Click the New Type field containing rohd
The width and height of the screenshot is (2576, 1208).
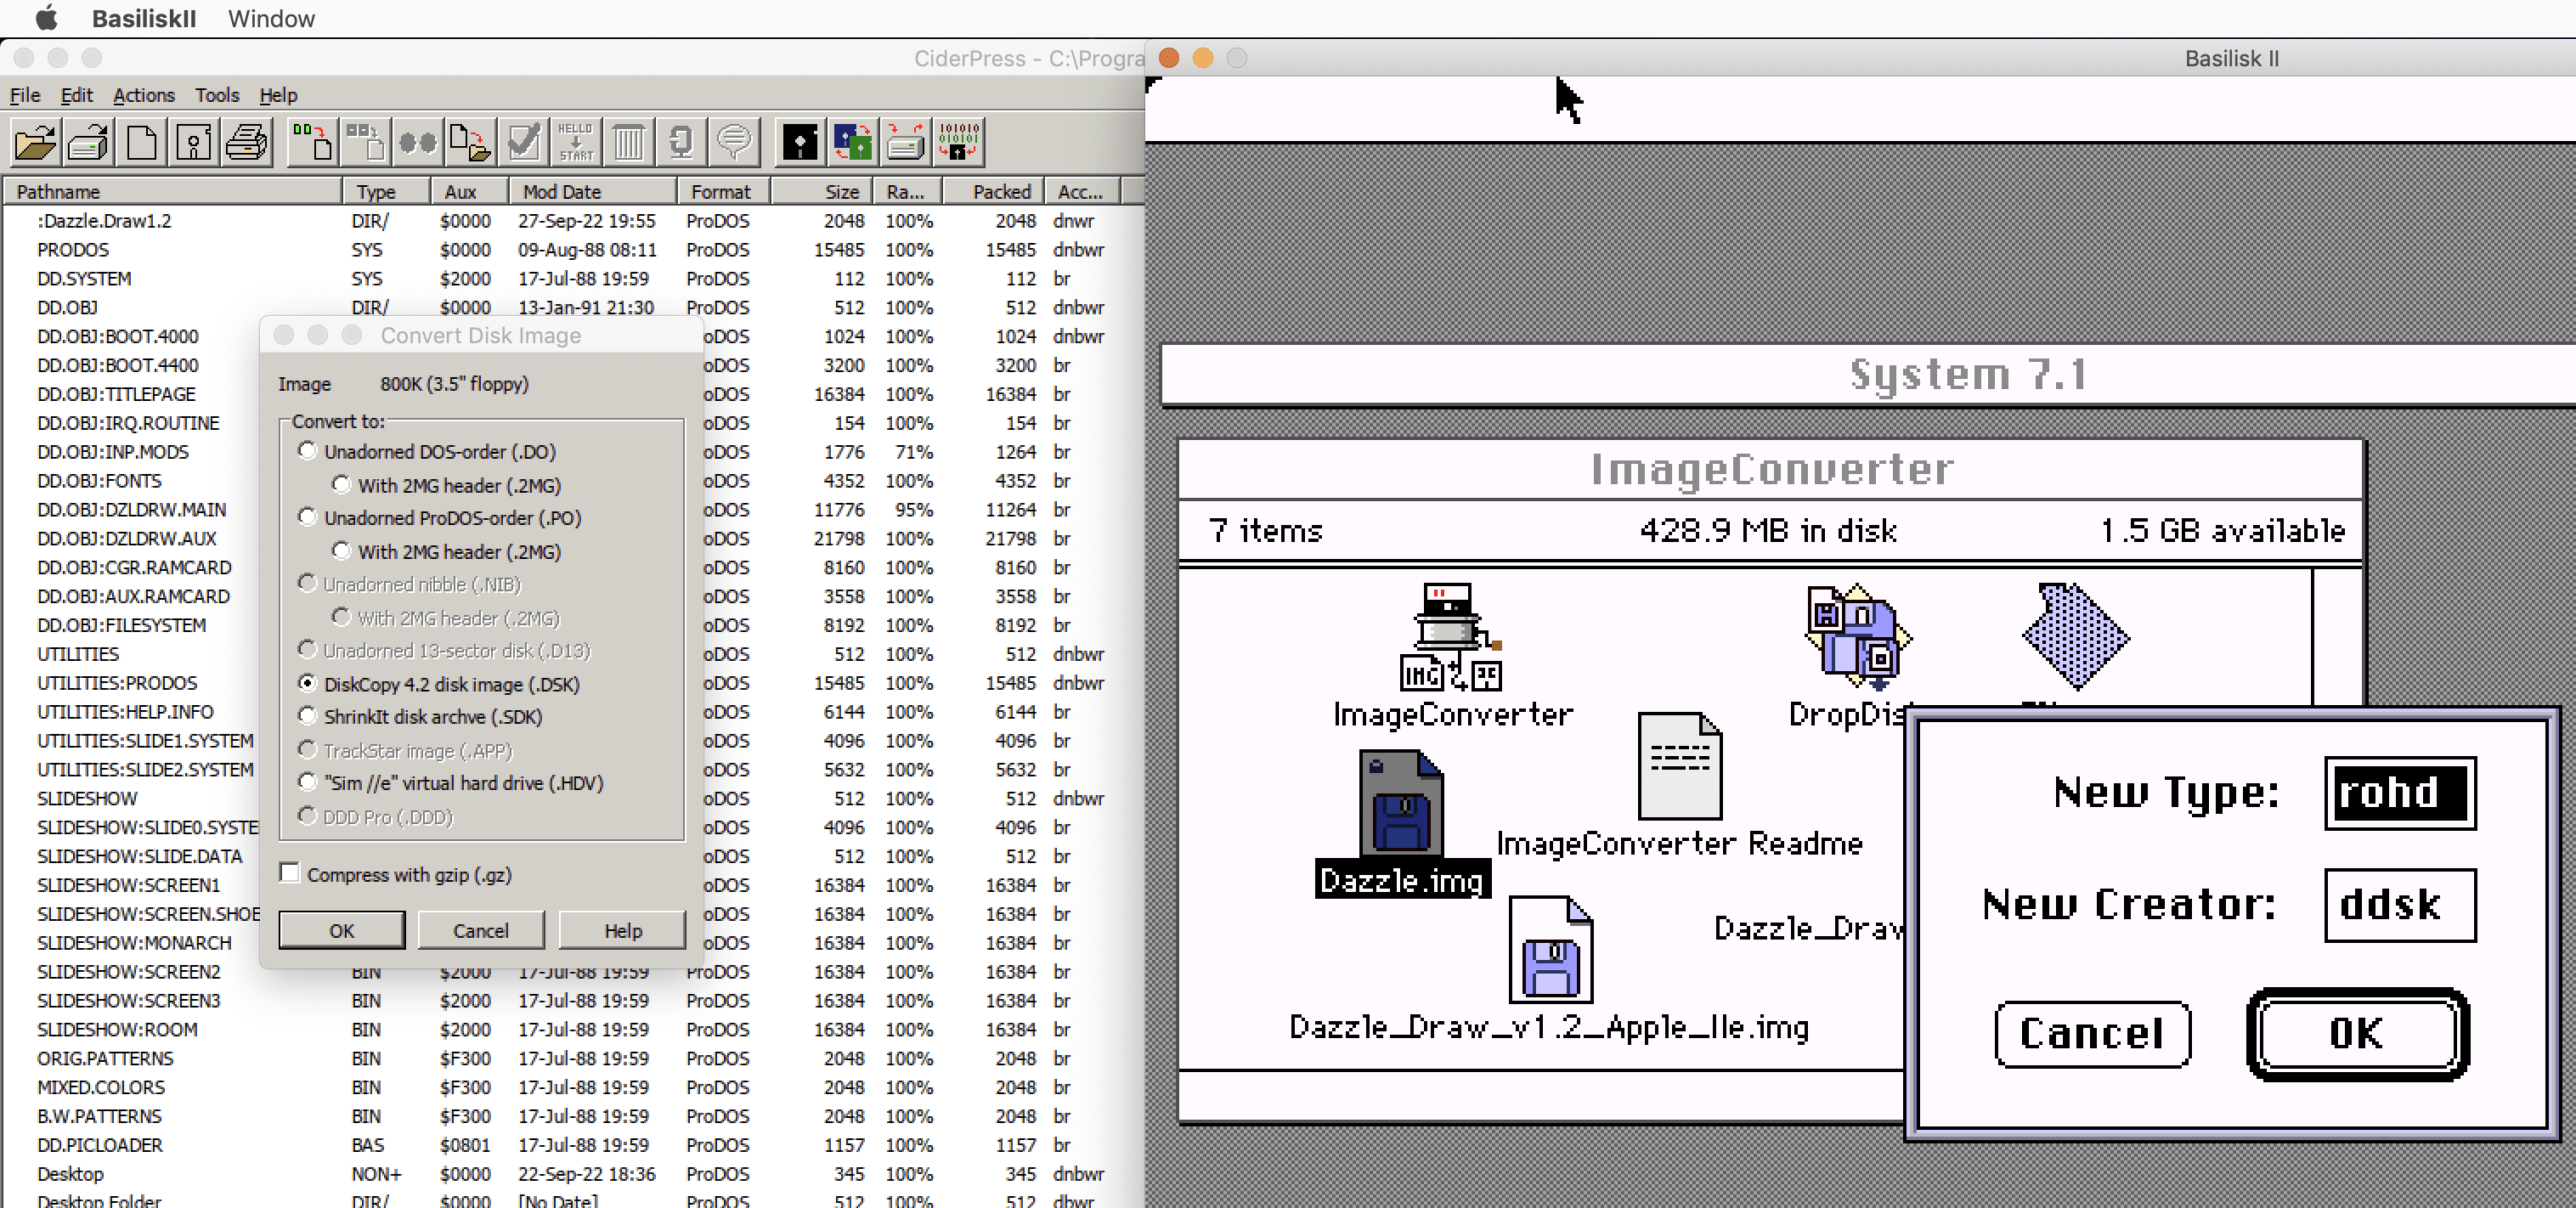click(x=2400, y=792)
